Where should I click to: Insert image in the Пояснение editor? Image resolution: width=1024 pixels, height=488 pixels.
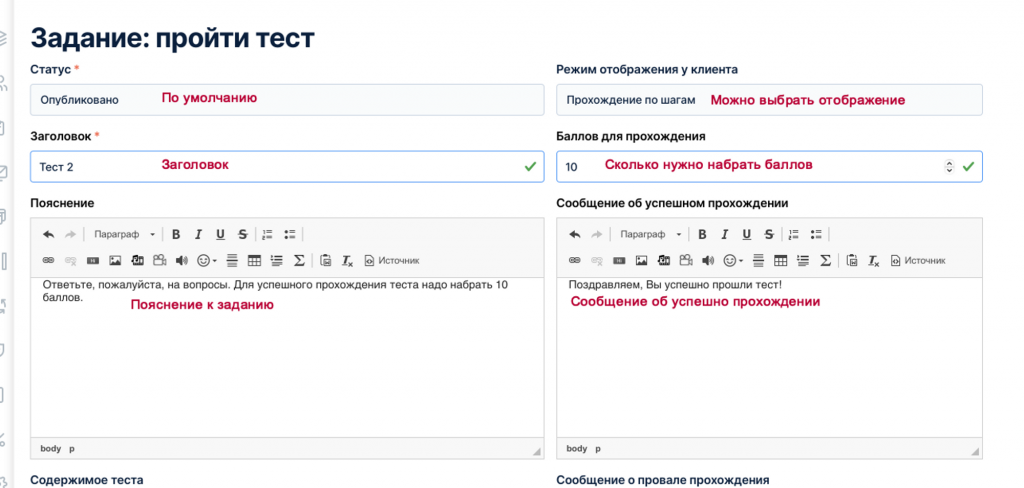click(x=115, y=261)
